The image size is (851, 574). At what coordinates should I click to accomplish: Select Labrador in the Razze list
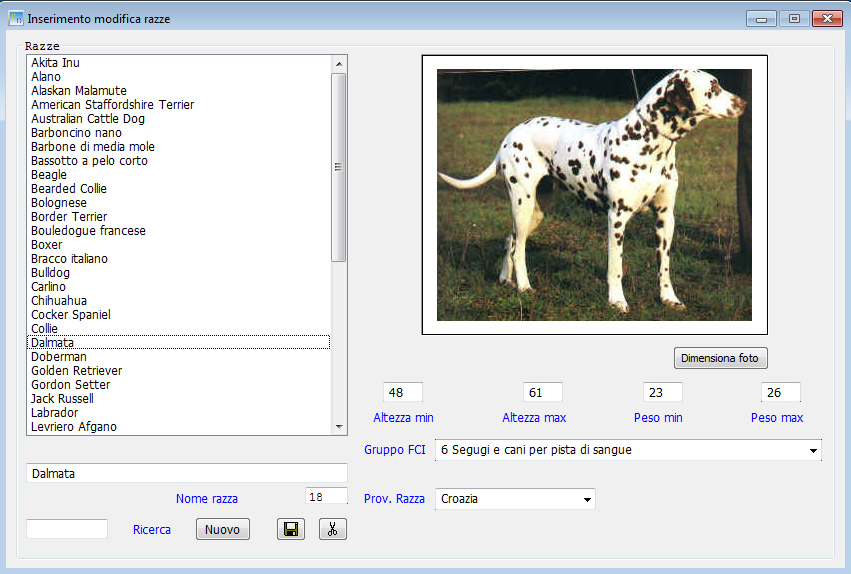tap(54, 413)
